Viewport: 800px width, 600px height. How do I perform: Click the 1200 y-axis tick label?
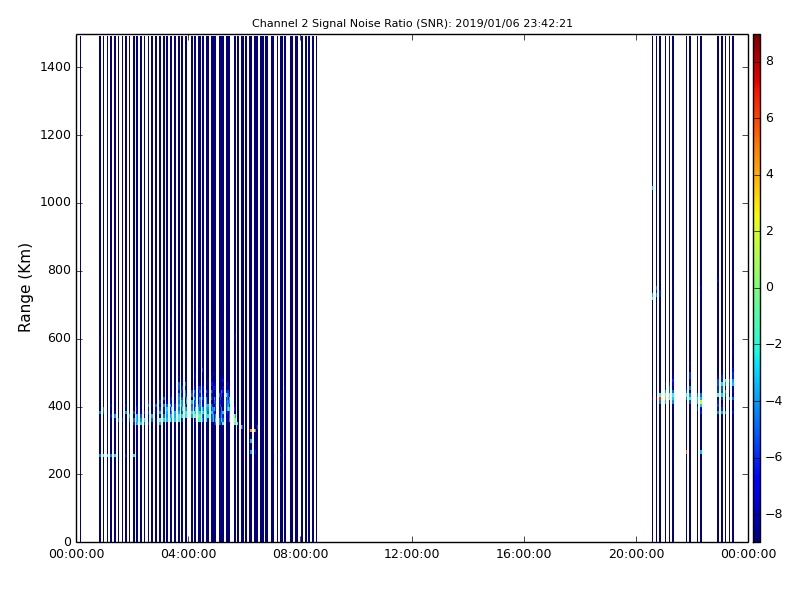[x=56, y=135]
